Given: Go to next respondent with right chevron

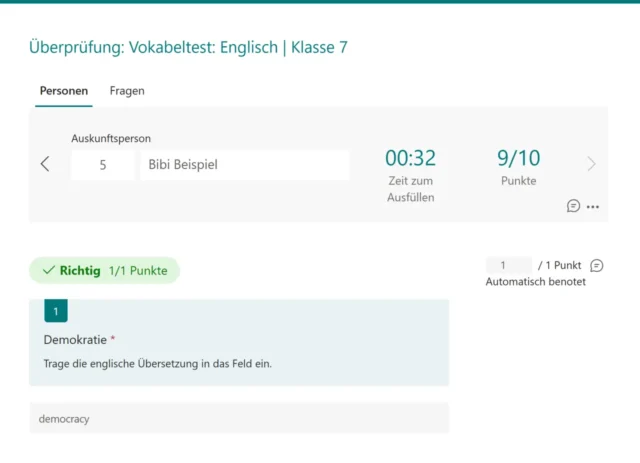Looking at the screenshot, I should tap(591, 164).
